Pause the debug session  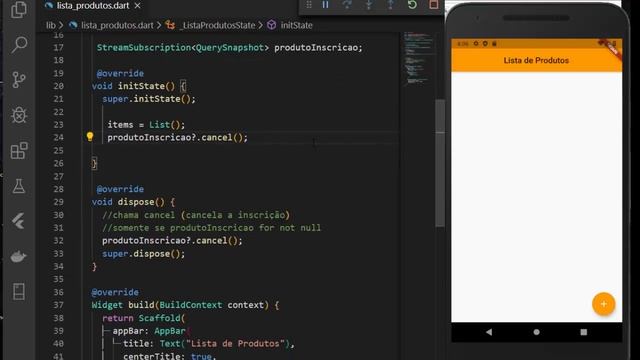pyautogui.click(x=325, y=5)
